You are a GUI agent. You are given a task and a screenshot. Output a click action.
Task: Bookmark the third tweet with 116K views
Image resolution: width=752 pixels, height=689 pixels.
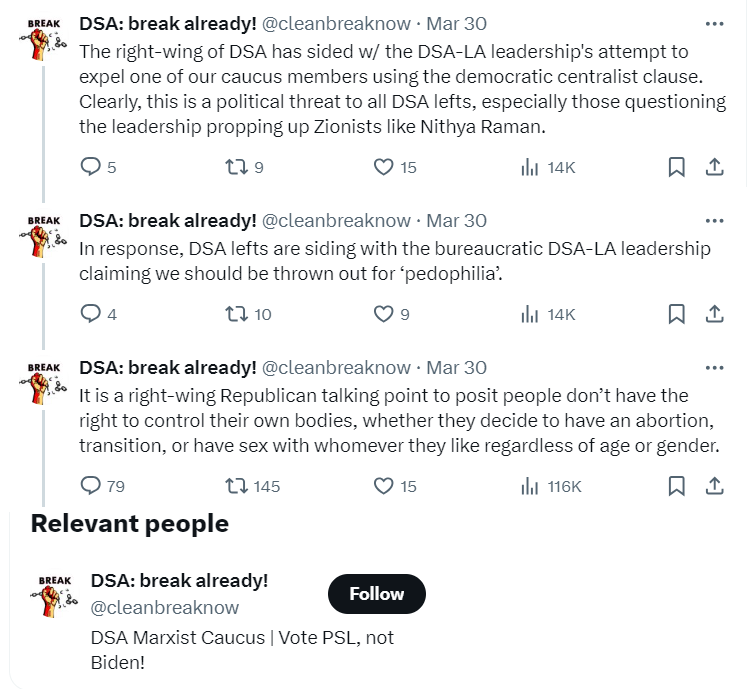[676, 486]
